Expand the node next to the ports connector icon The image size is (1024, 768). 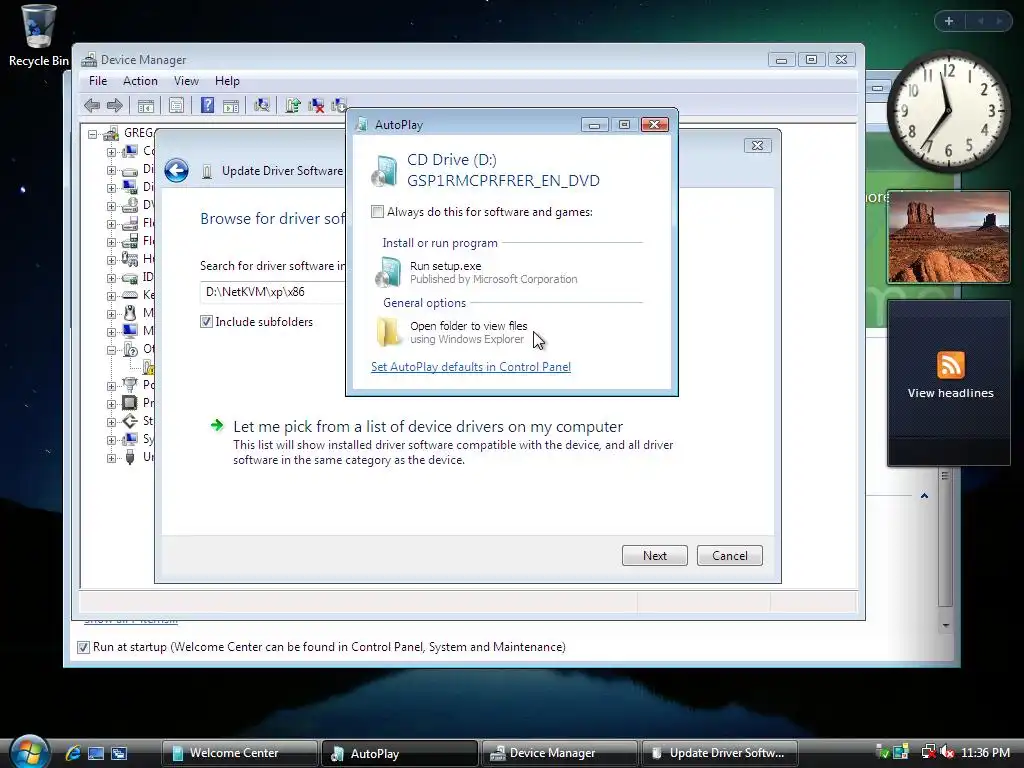click(111, 386)
